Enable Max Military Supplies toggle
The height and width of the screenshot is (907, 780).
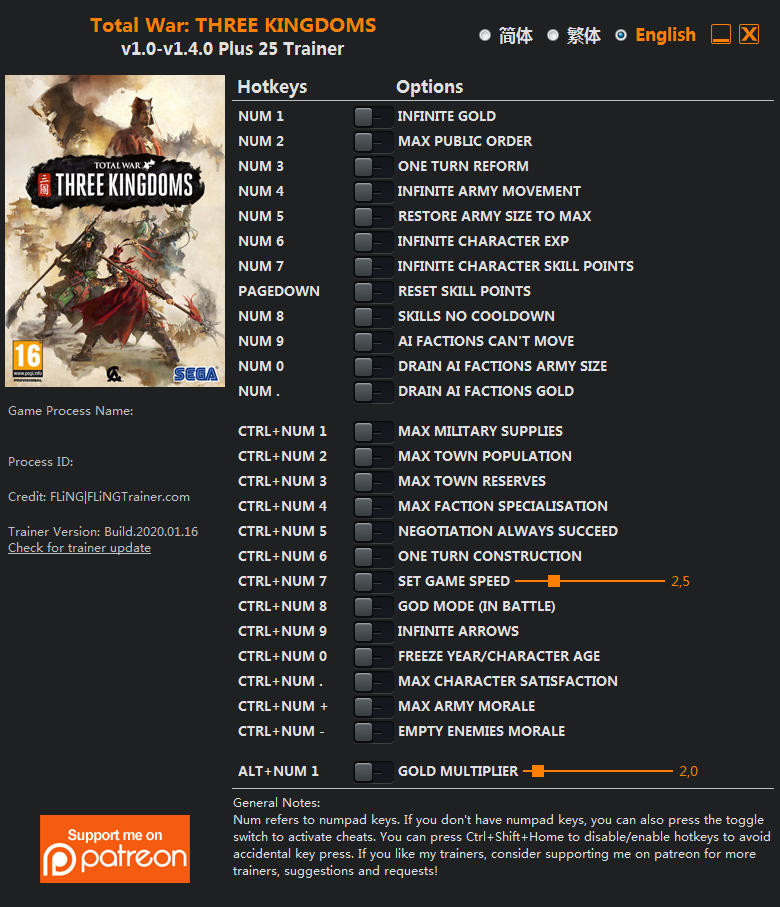[373, 432]
